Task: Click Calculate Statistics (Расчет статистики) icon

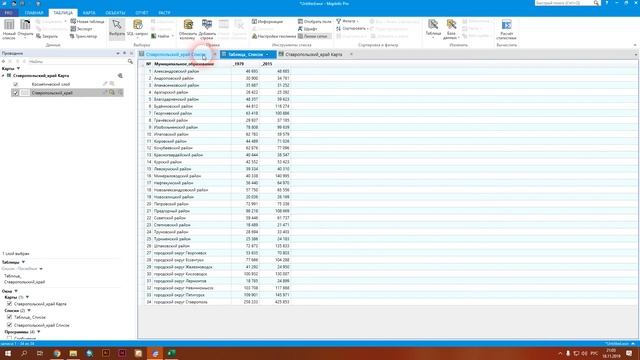Action: (x=506, y=29)
